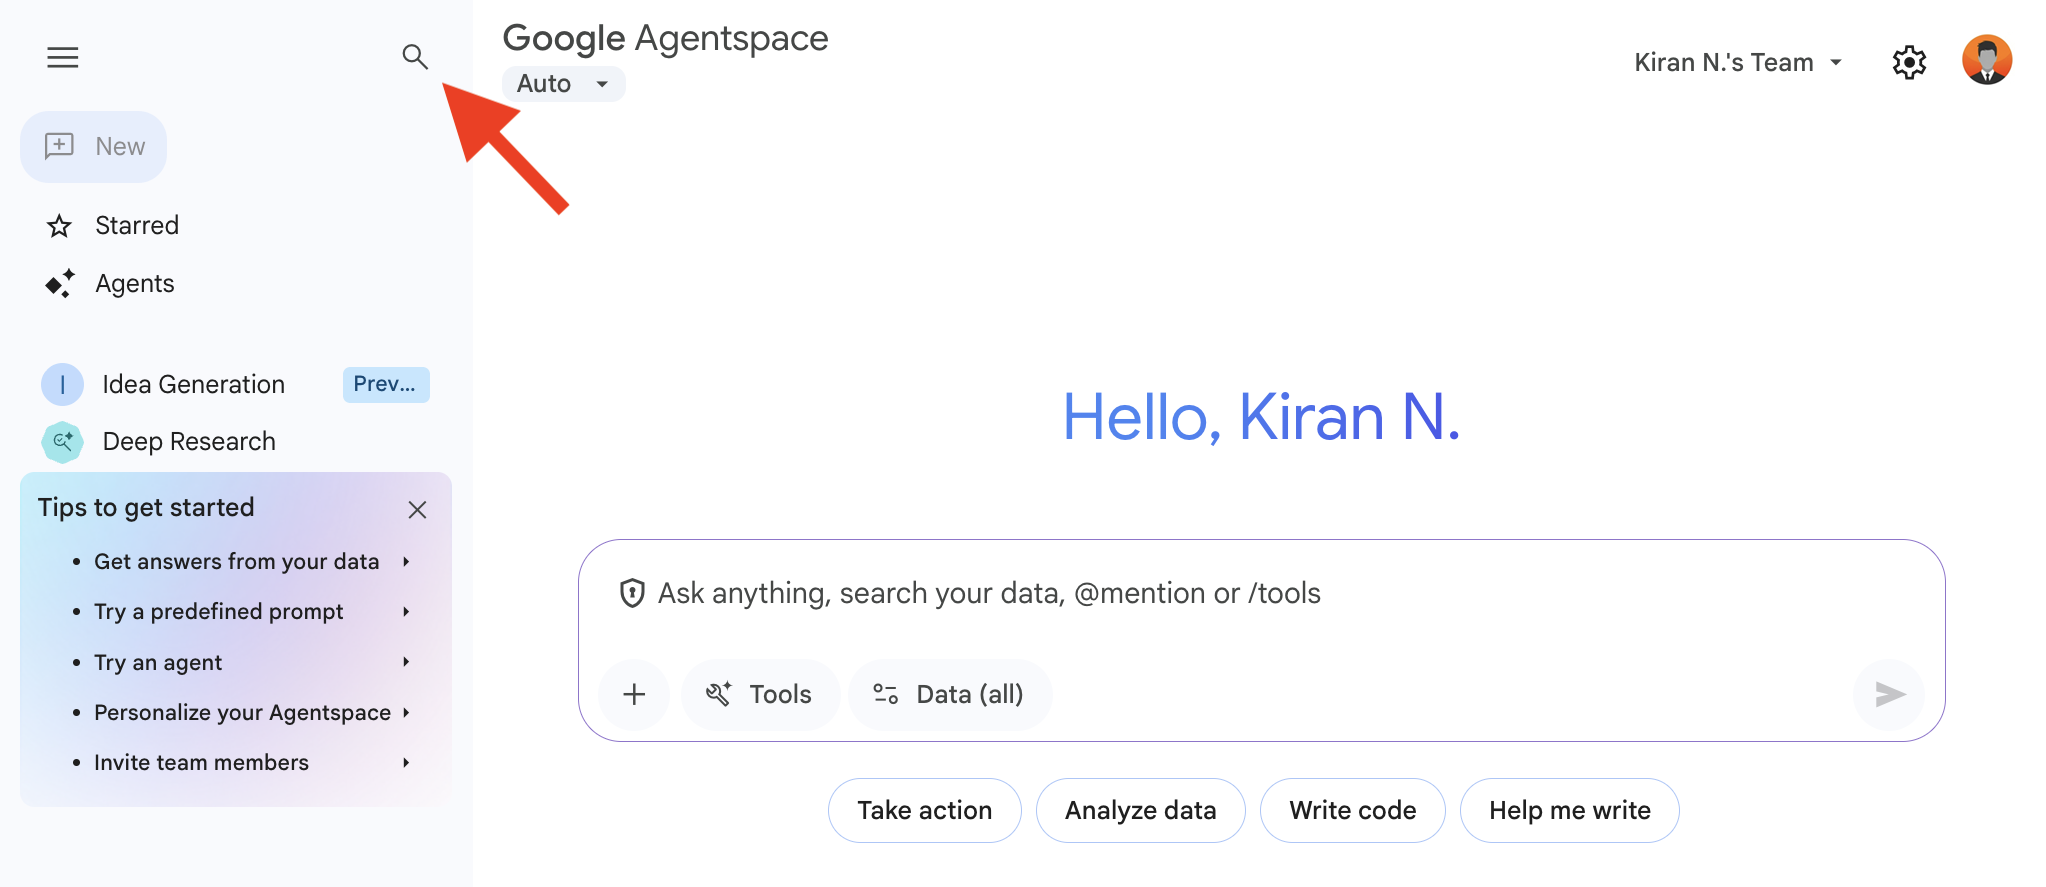Open the Tools selector button
The image size is (2046, 887).
point(760,694)
